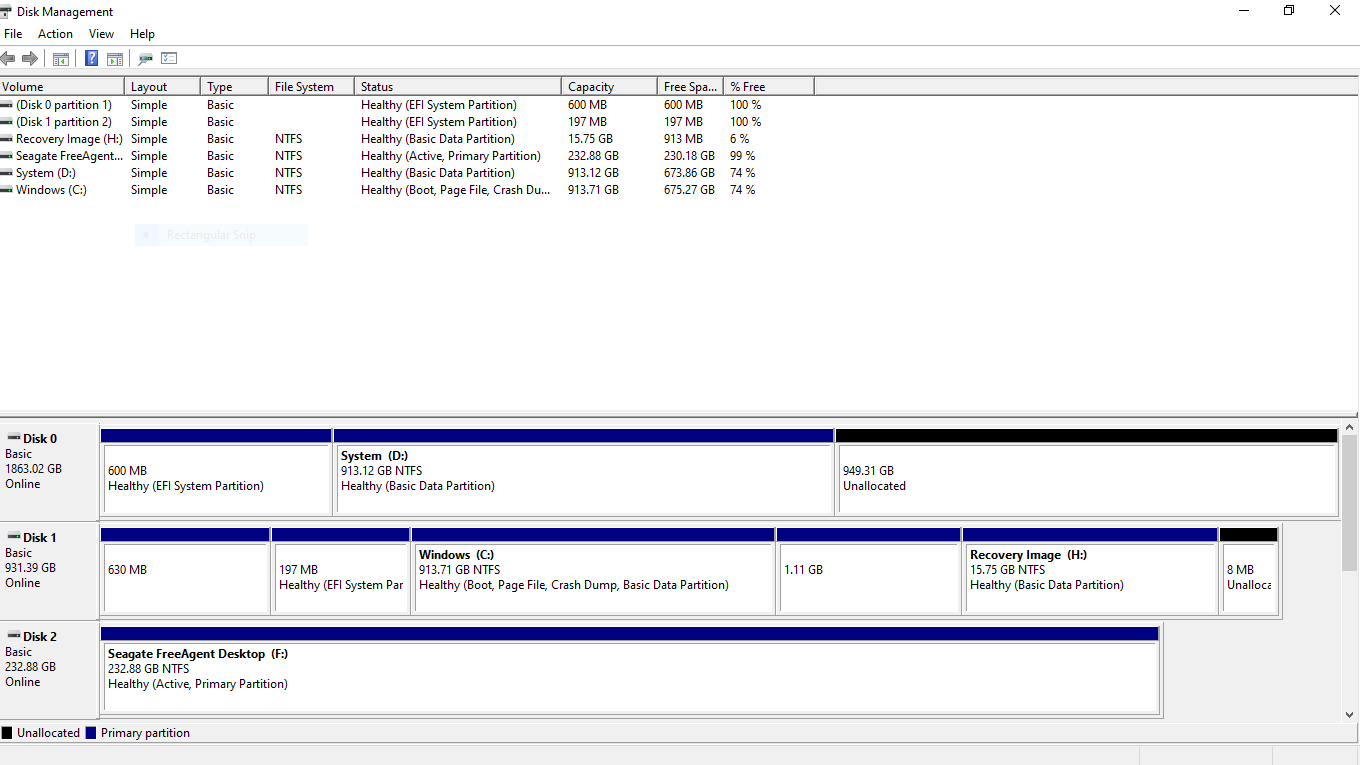Click the Disk 1 drive icon
This screenshot has width=1360, height=765.
coord(14,537)
